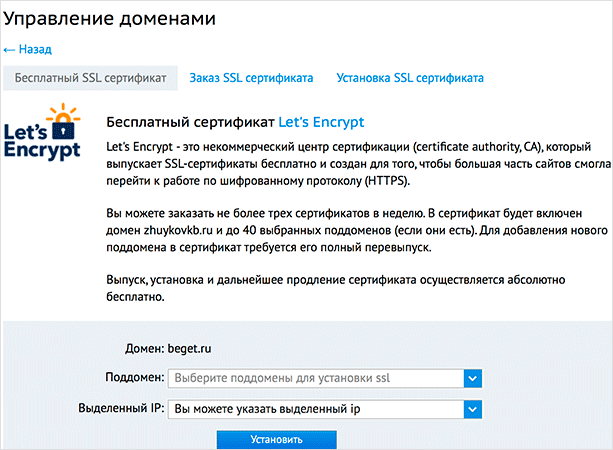613x450 pixels.
Task: Go back via the Назад link
Action: click(27, 49)
